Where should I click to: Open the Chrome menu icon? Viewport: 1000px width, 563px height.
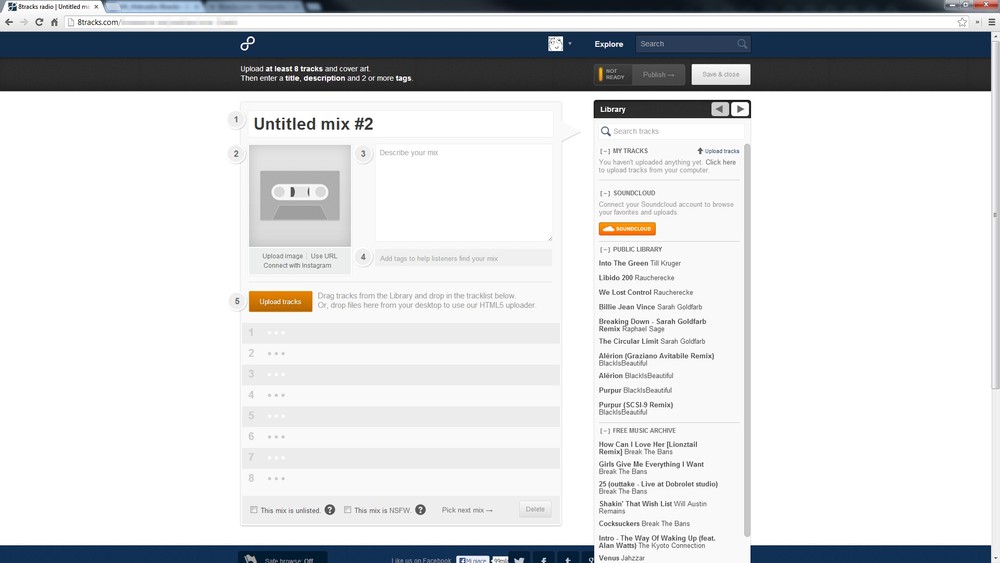point(992,22)
